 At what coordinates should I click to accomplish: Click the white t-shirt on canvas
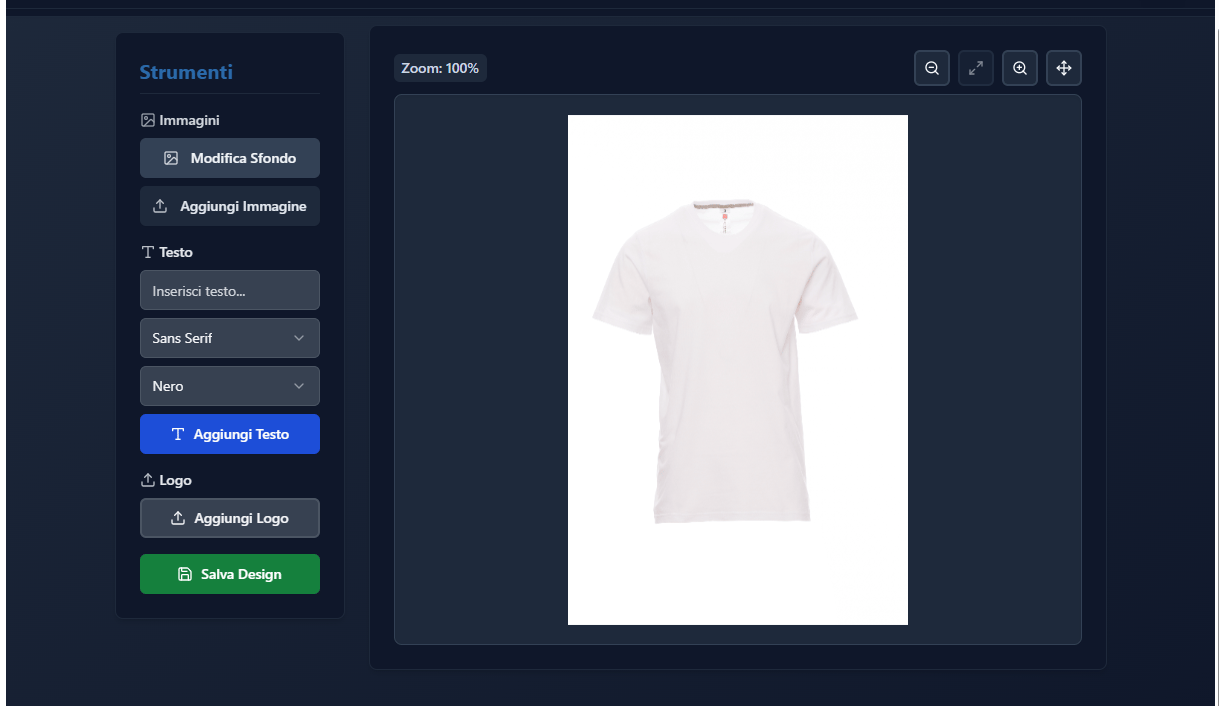(725, 360)
